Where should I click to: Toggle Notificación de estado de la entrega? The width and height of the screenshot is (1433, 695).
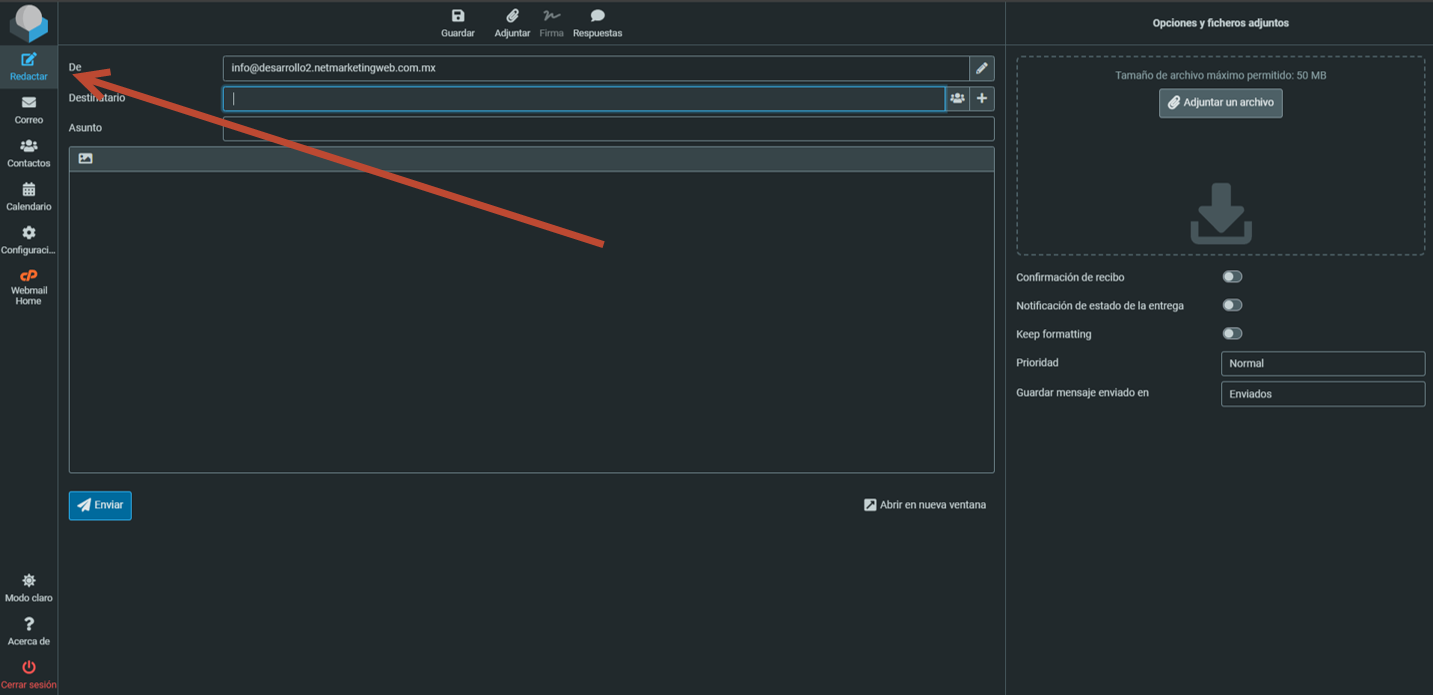pos(1232,305)
